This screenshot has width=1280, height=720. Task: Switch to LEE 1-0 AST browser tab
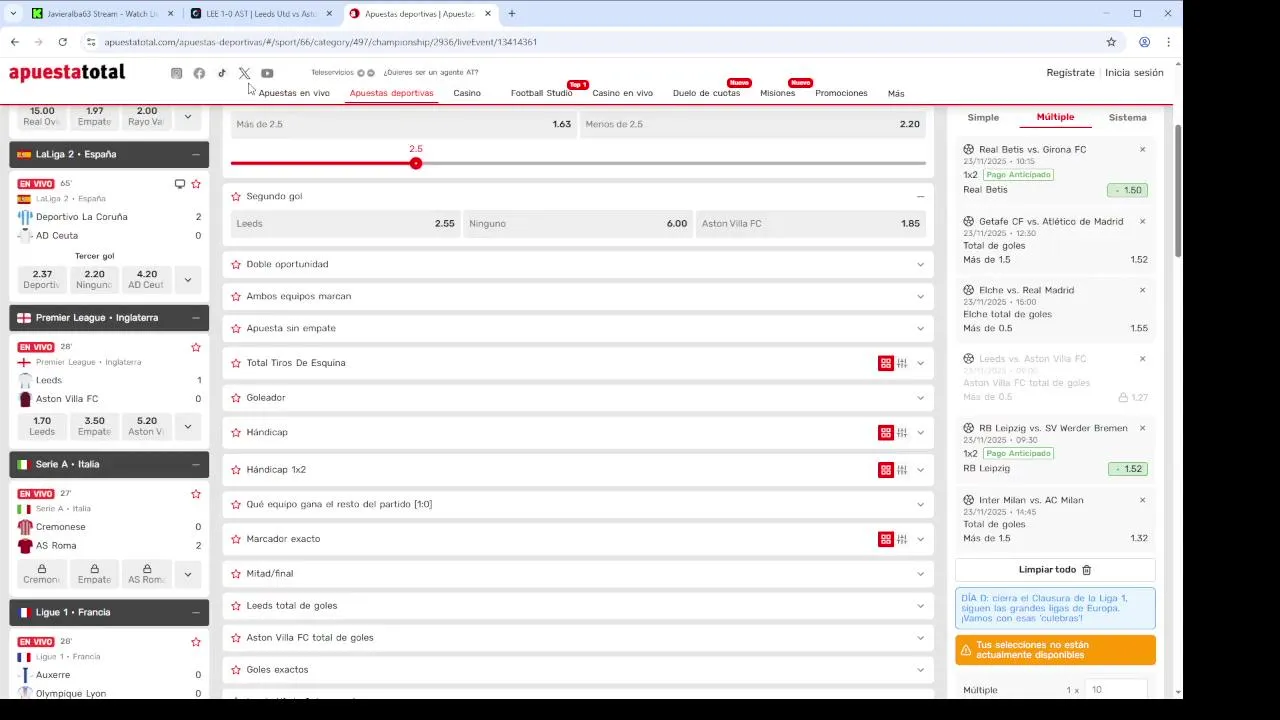point(262,14)
